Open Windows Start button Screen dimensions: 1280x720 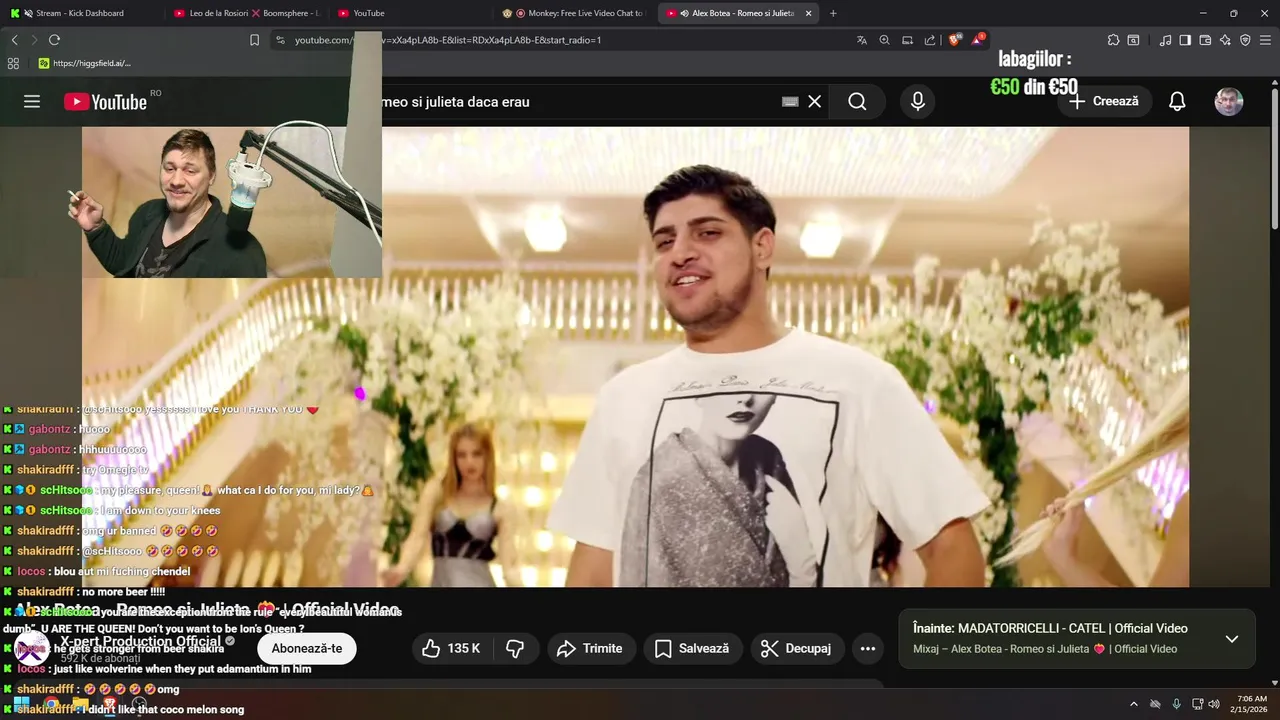pyautogui.click(x=21, y=704)
